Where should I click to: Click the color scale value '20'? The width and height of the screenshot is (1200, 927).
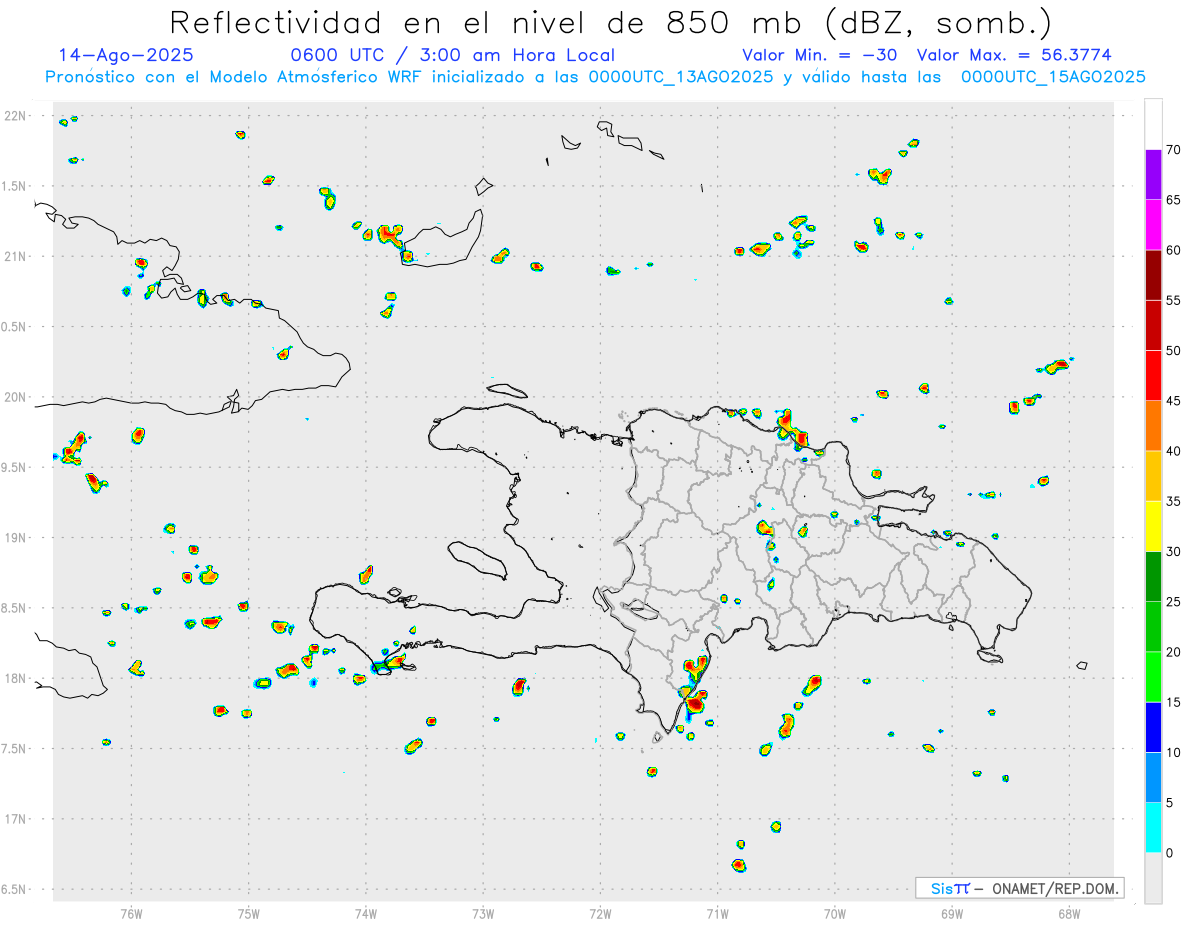coord(1174,652)
